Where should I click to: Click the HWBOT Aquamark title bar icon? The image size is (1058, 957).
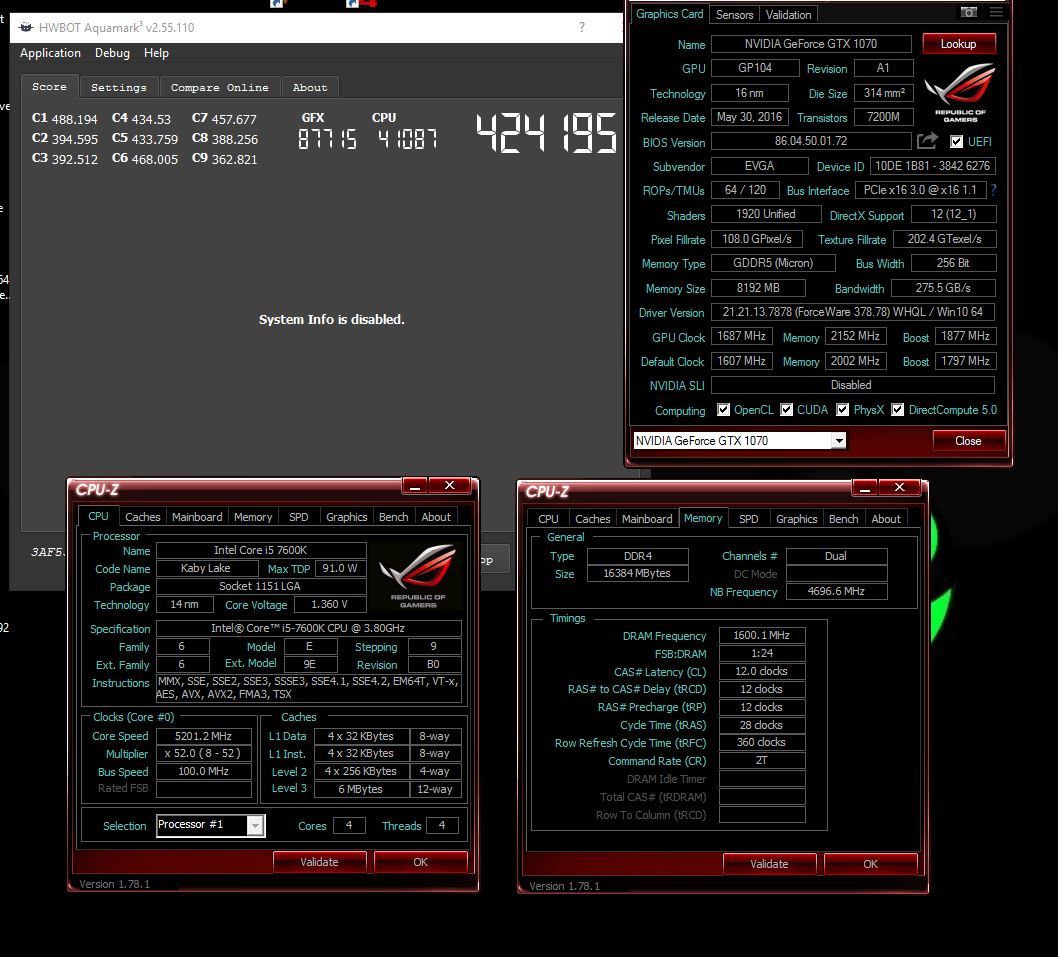pyautogui.click(x=26, y=27)
